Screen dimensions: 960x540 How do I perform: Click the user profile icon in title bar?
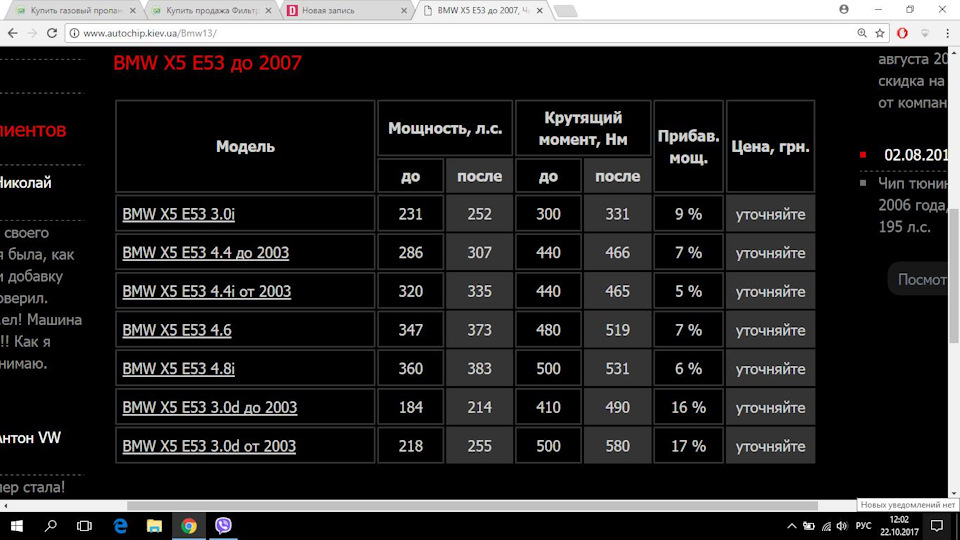tap(844, 9)
